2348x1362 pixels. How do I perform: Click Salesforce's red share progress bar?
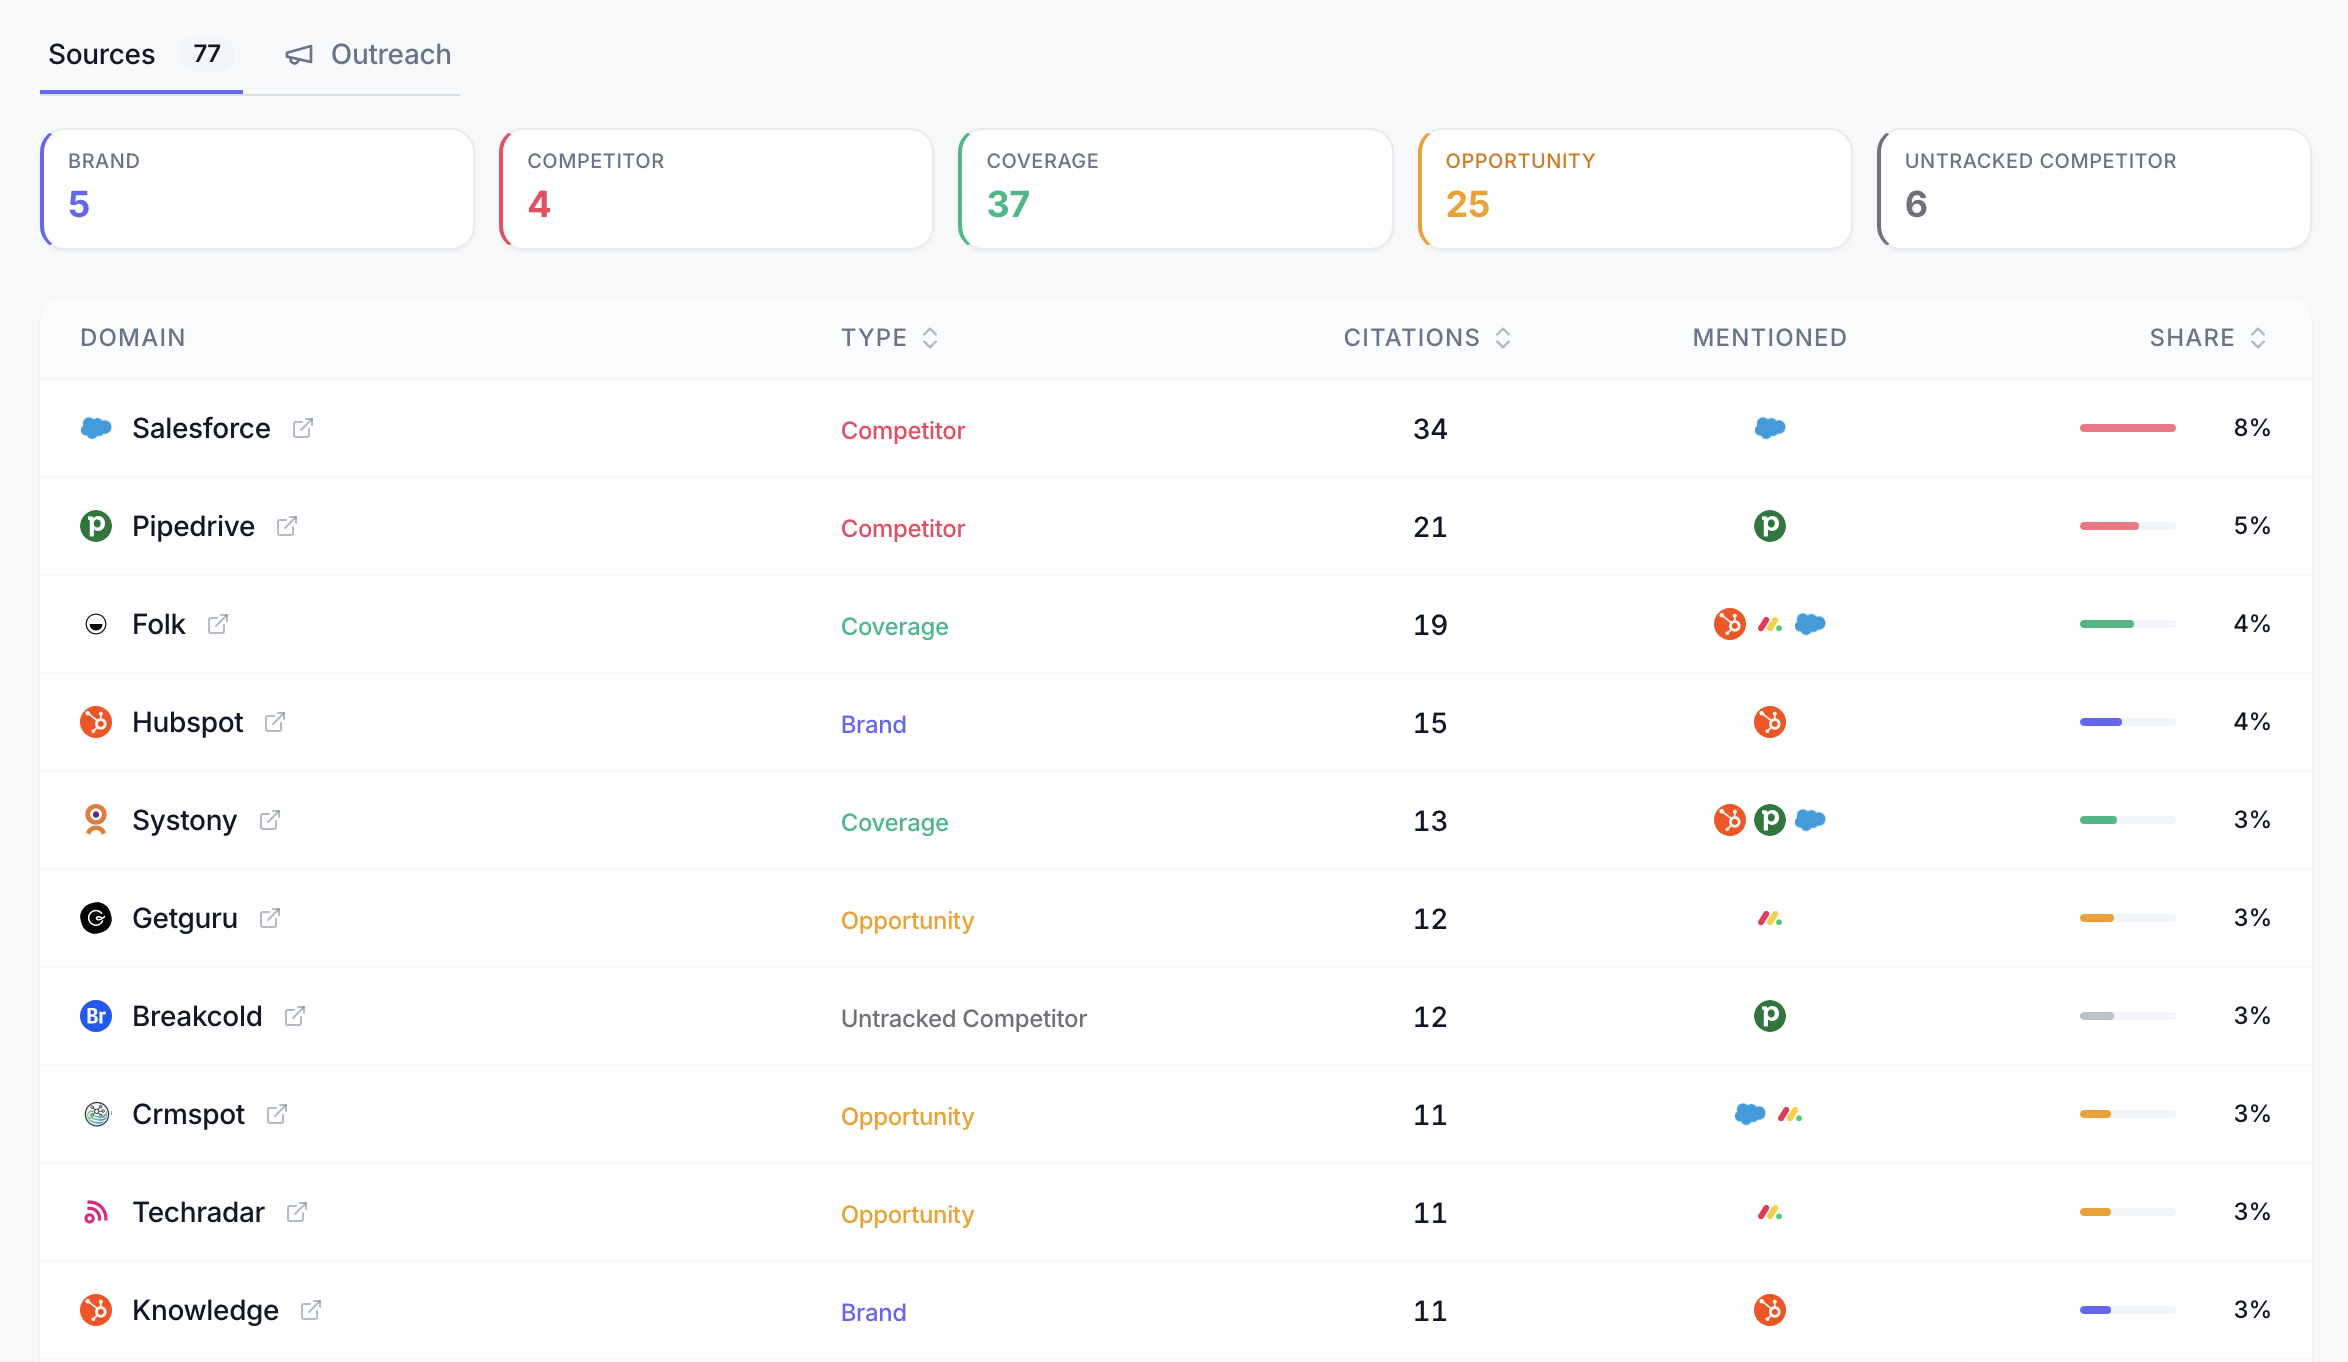[2128, 427]
